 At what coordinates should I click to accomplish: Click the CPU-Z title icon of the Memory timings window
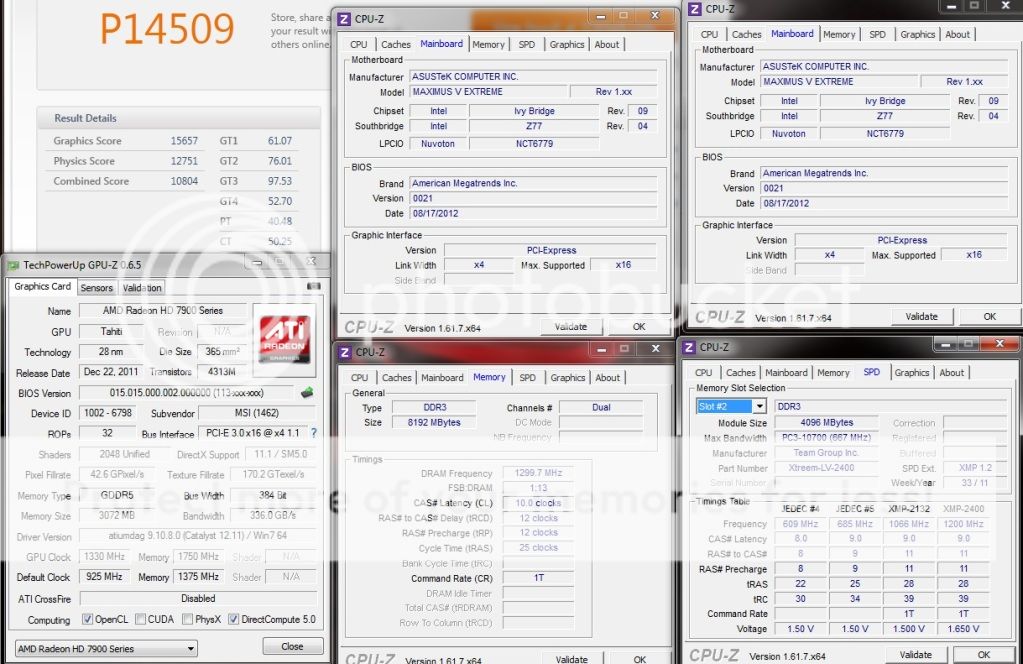[344, 352]
